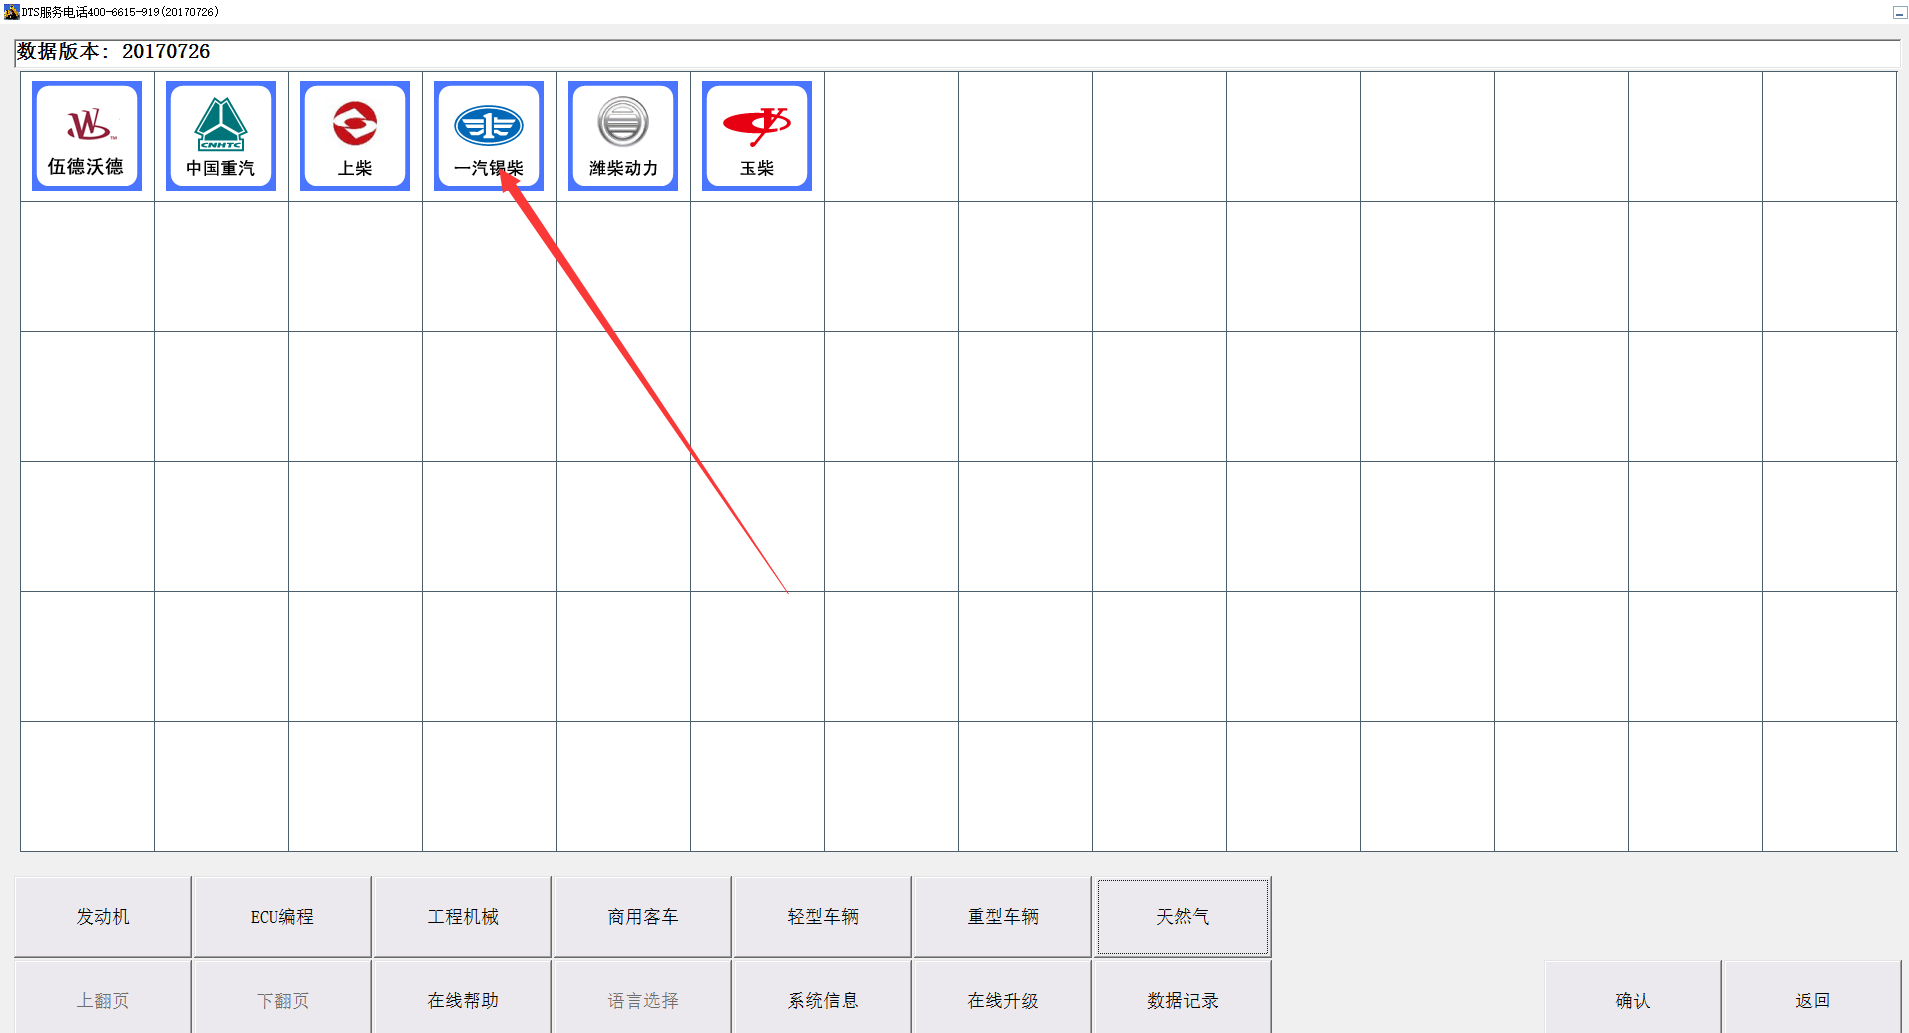This screenshot has height=1033, width=1909.
Task: View 系统信息 system information
Action: pyautogui.click(x=823, y=999)
